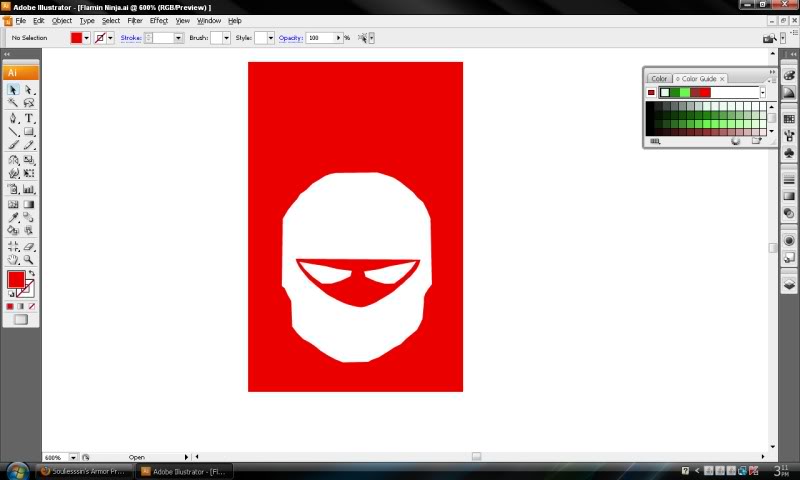Open the Symbols panel club icon
Screen dimensions: 800x480
pyautogui.click(x=789, y=153)
